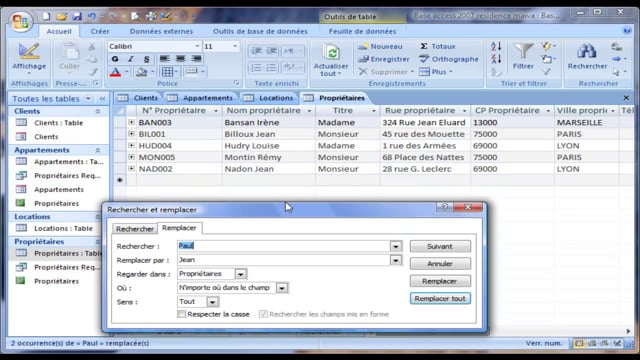Open the gridlines button in Police group
This screenshot has width=640, height=360.
pos(167,72)
